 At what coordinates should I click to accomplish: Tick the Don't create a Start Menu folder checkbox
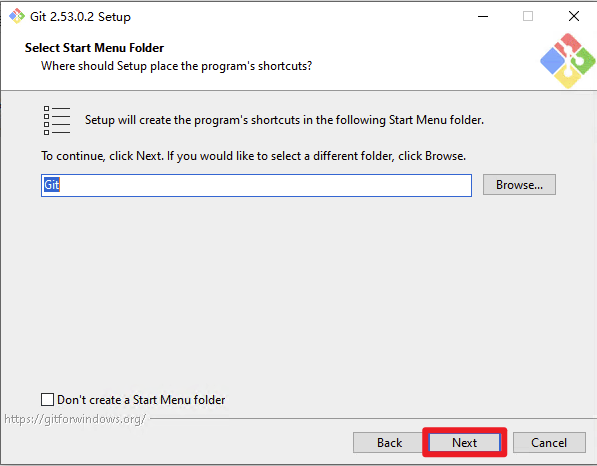(x=47, y=400)
